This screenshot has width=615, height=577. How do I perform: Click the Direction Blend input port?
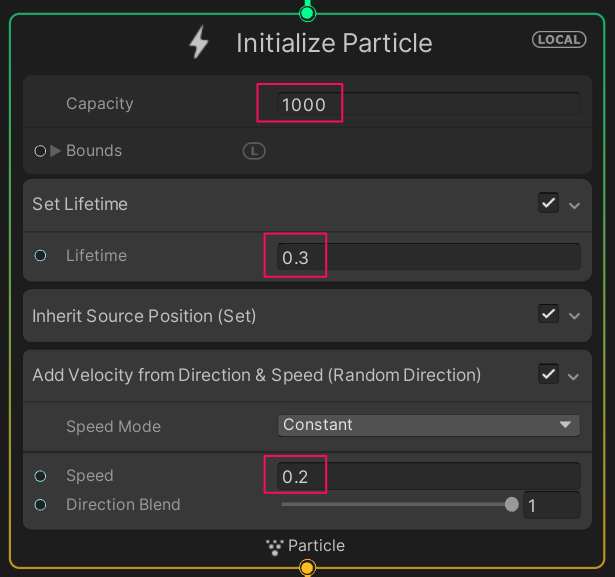tap(40, 505)
